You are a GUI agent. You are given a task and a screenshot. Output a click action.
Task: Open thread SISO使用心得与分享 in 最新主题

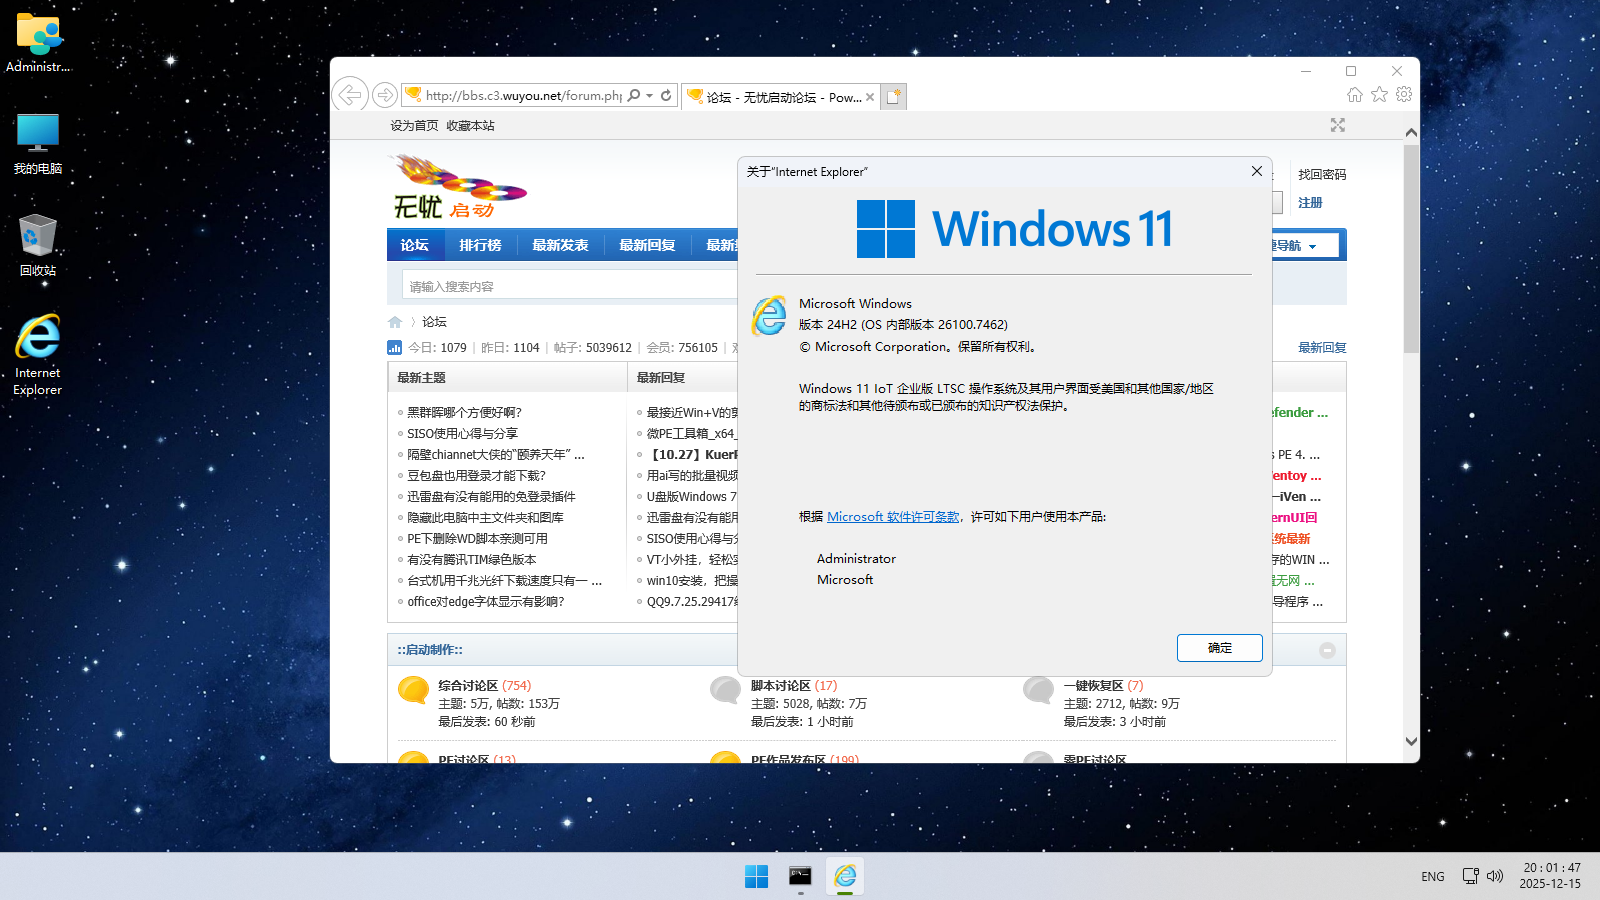(462, 433)
